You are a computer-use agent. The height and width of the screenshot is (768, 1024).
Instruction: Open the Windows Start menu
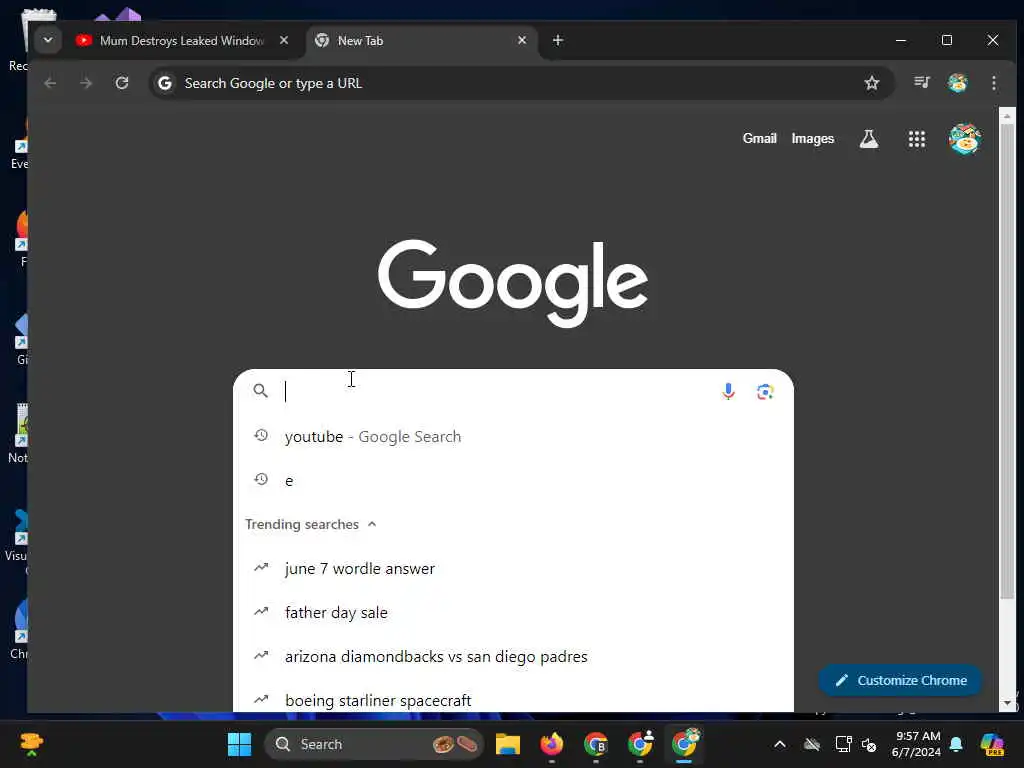[x=239, y=744]
